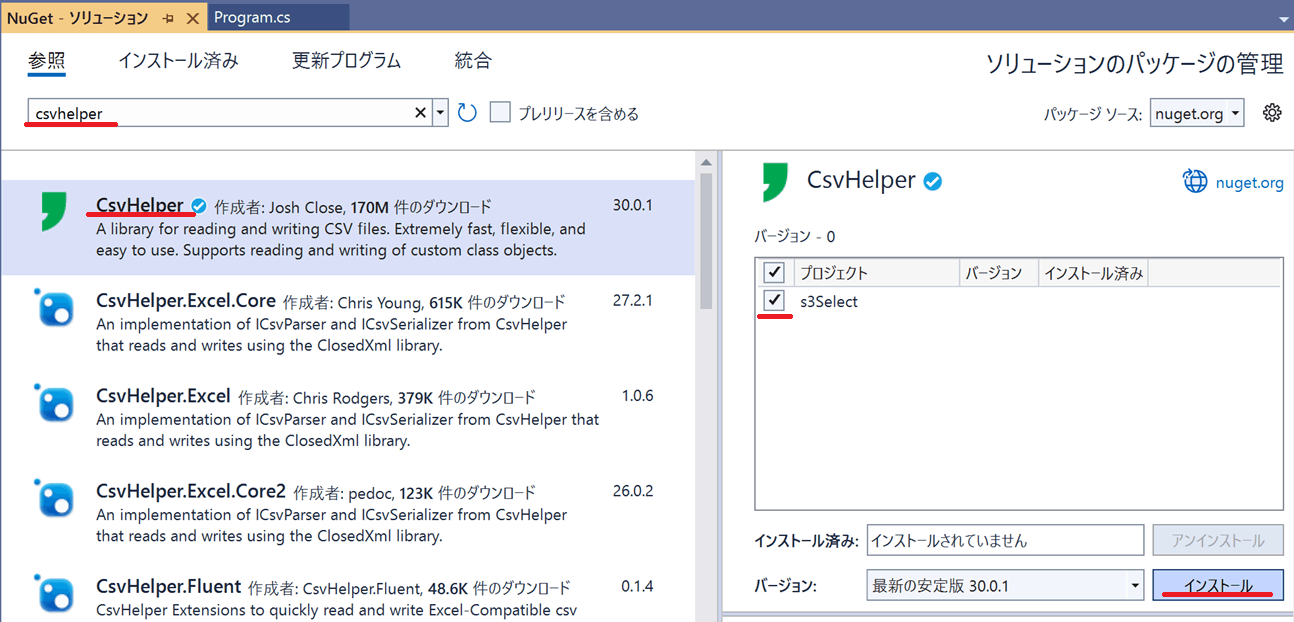Clear the csvhelper search text
The height and width of the screenshot is (622, 1294).
tap(421, 113)
